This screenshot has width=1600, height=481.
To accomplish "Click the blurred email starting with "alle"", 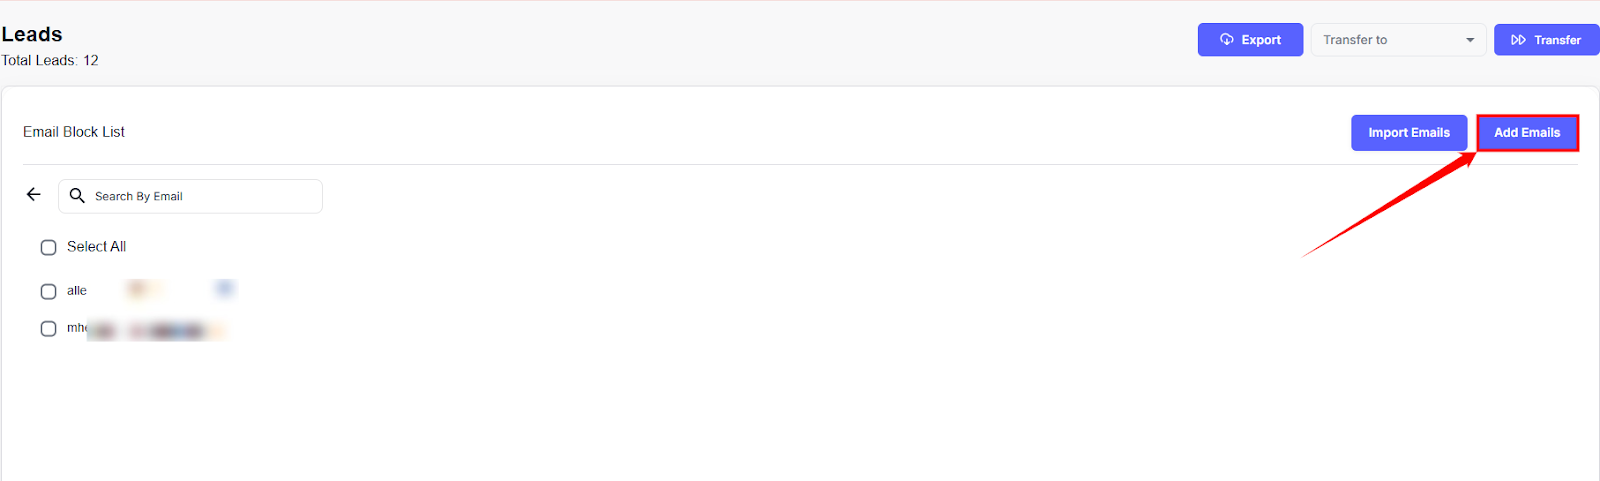I will 150,291.
